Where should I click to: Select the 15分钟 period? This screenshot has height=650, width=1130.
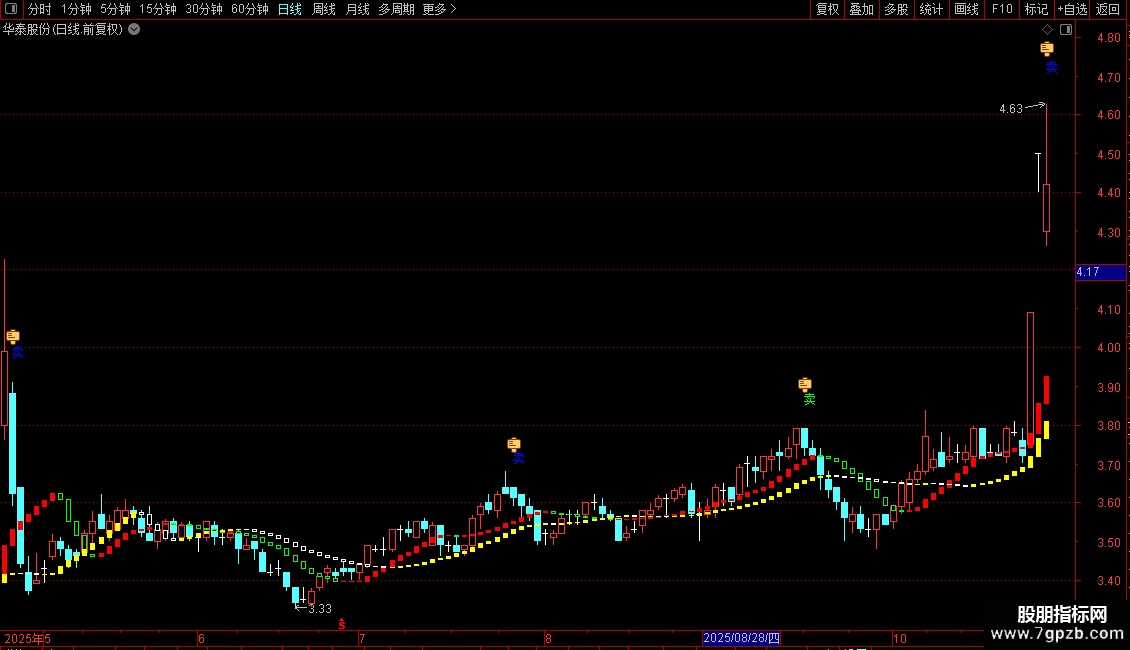coord(157,9)
